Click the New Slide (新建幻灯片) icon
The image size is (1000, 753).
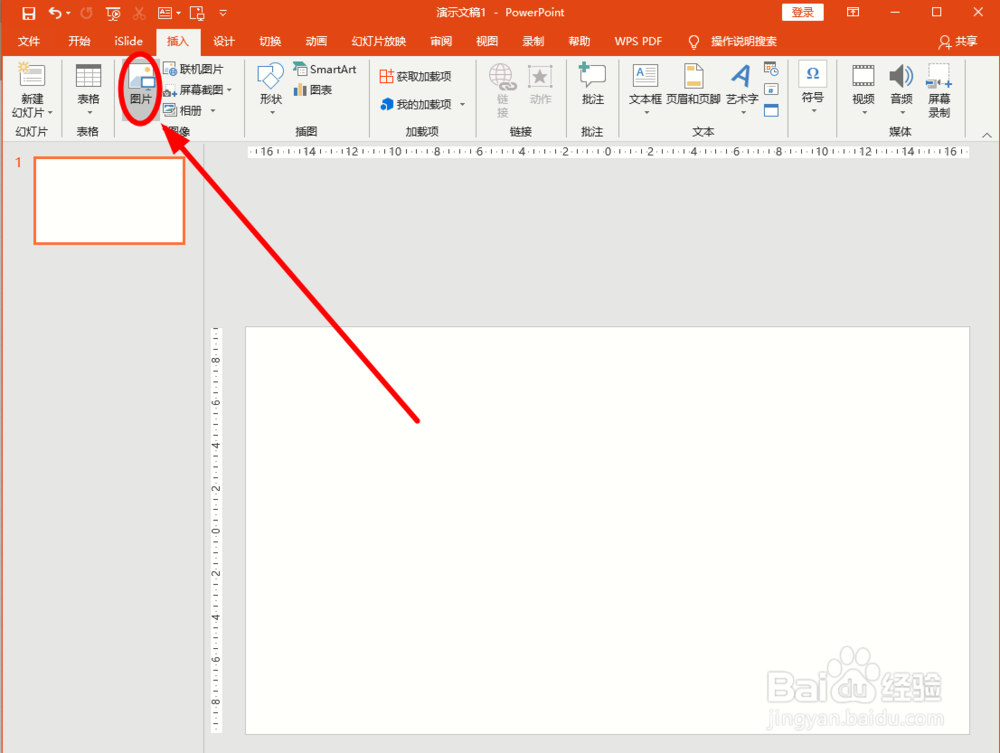[31, 76]
